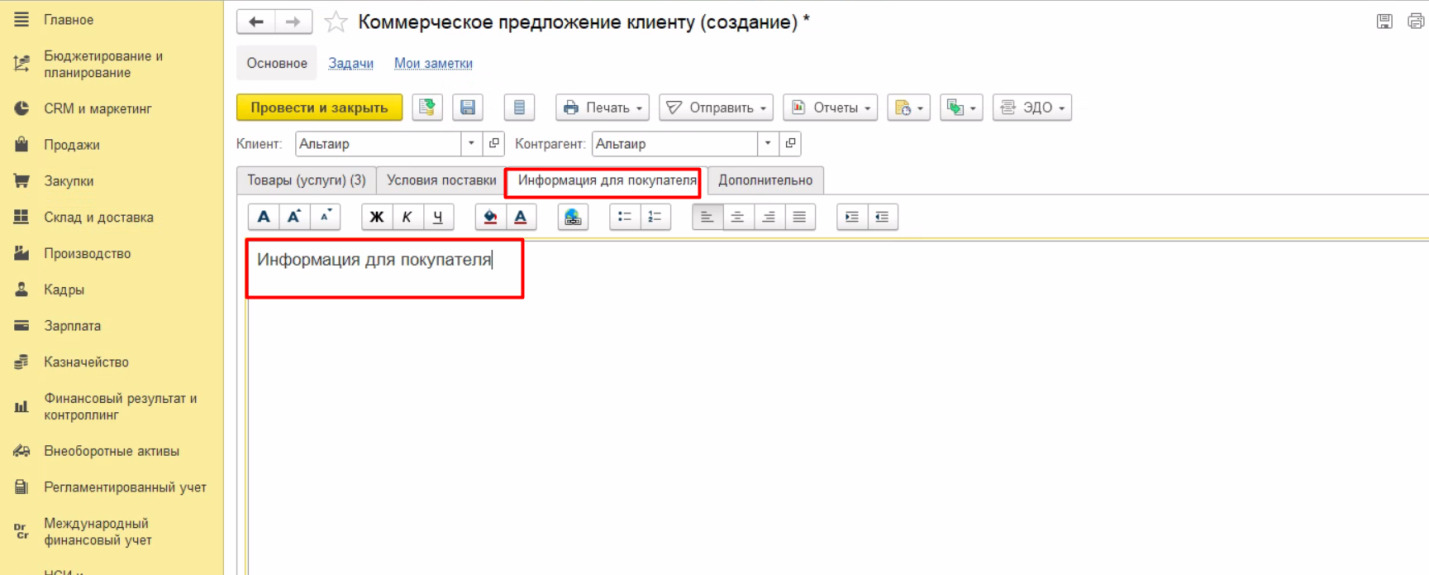Add document to favorites star
1429x575 pixels.
tap(336, 22)
